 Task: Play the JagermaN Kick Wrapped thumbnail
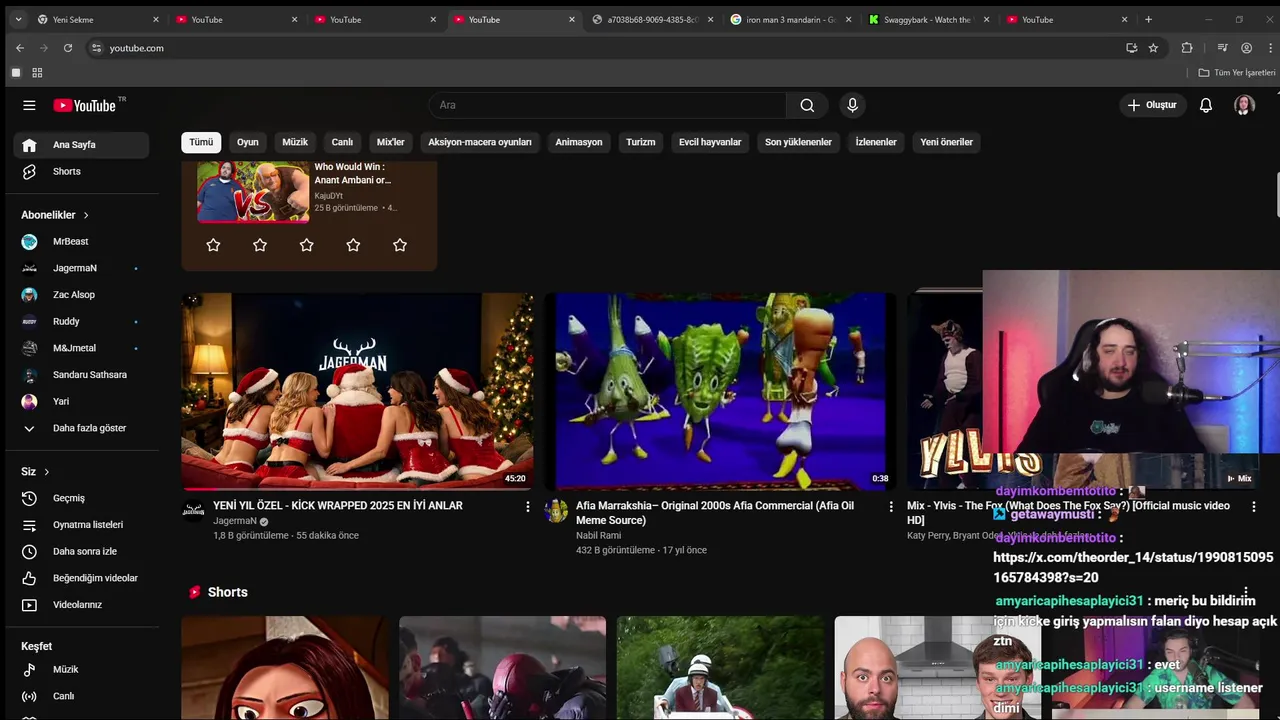pos(357,391)
